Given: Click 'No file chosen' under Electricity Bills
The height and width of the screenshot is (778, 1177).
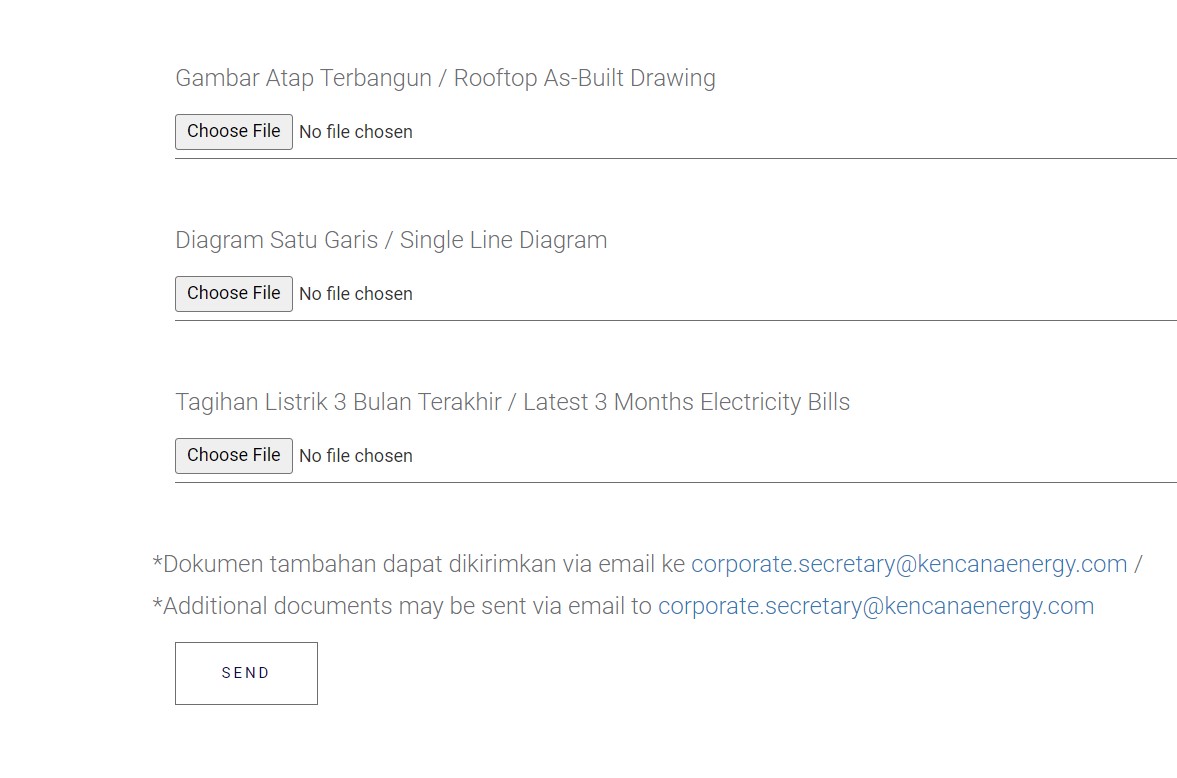Looking at the screenshot, I should (356, 456).
